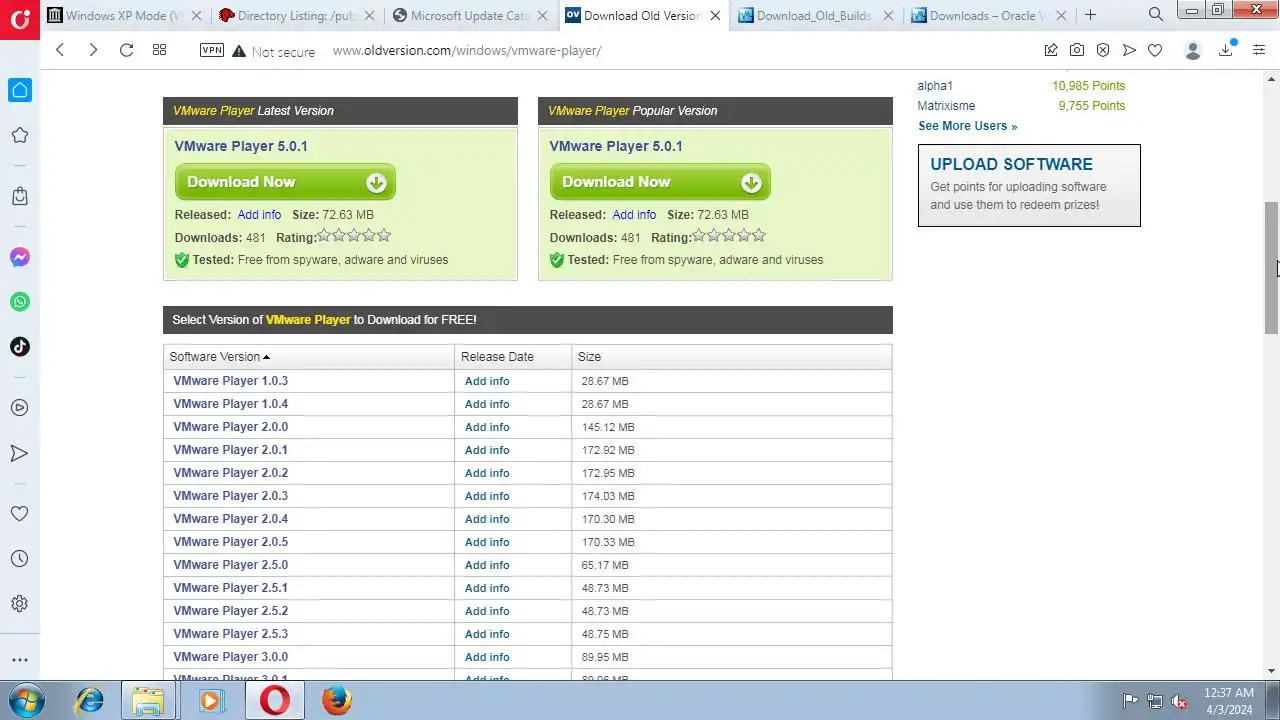Go forward to next page
Image resolution: width=1280 pixels, height=720 pixels.
tap(93, 50)
